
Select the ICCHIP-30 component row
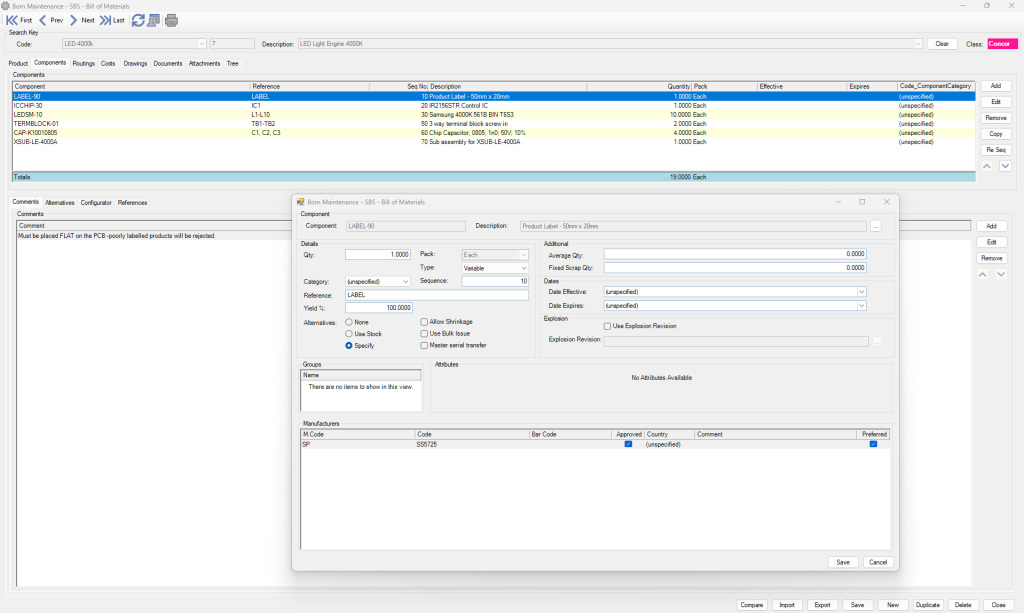(494, 106)
